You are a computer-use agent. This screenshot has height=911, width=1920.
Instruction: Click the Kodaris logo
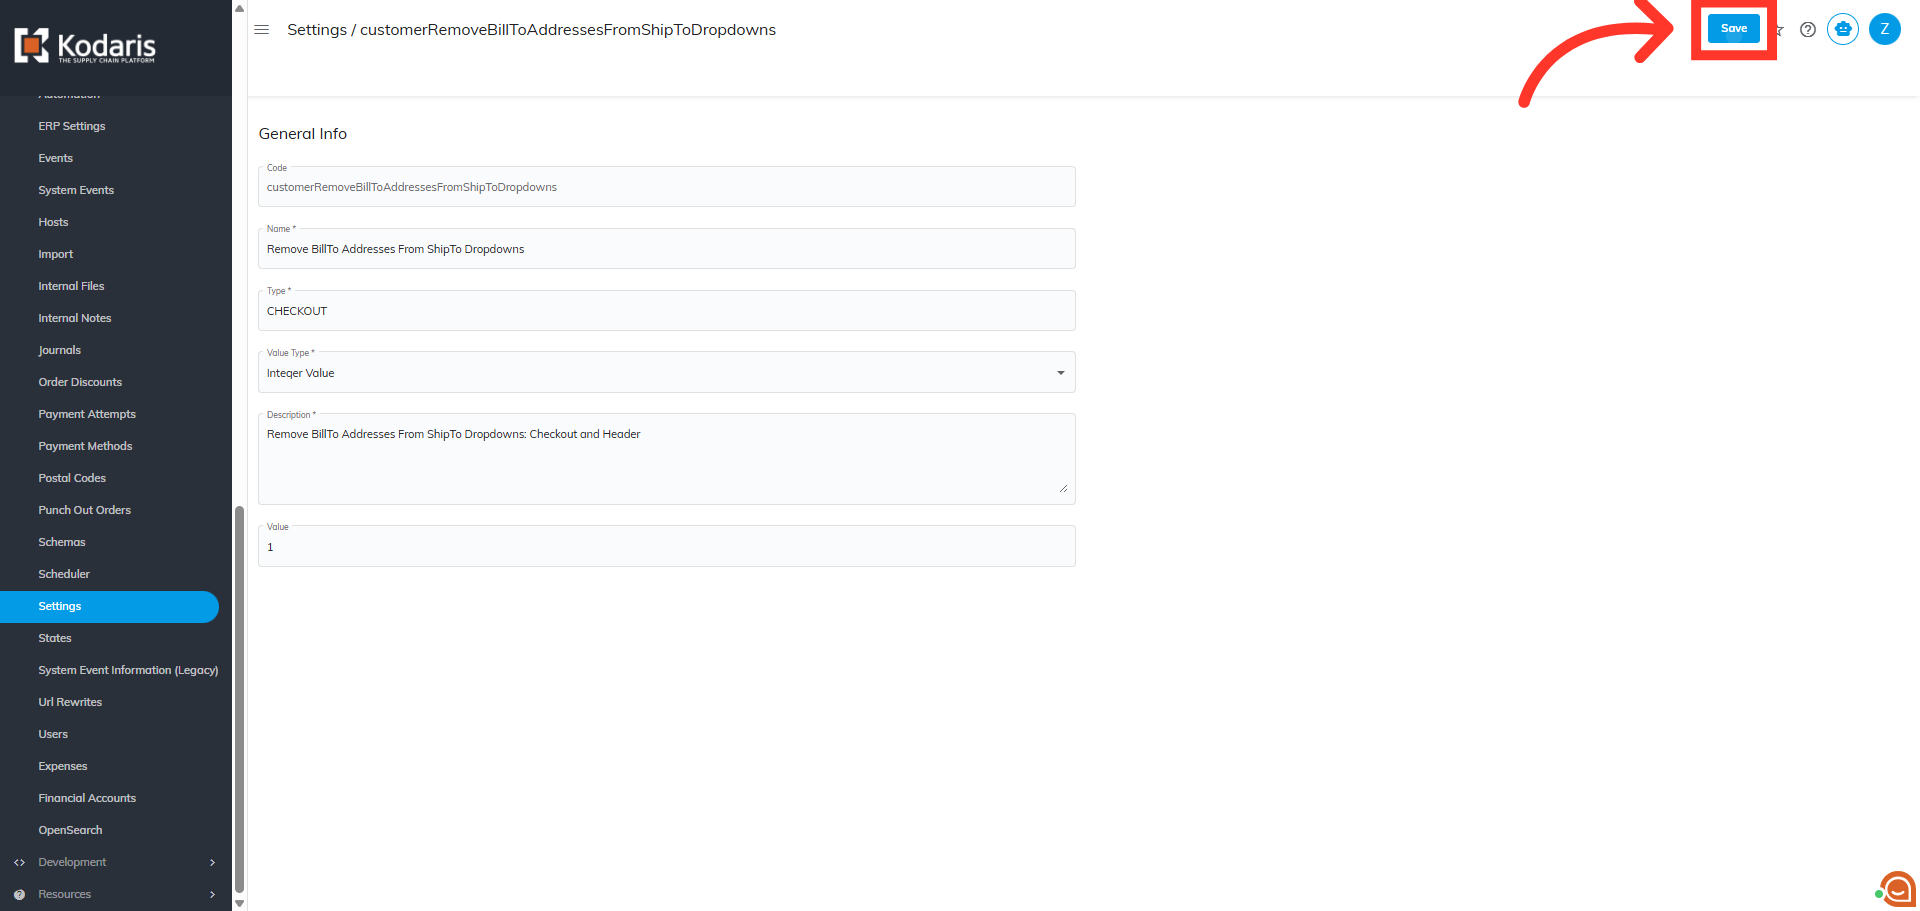[x=85, y=46]
